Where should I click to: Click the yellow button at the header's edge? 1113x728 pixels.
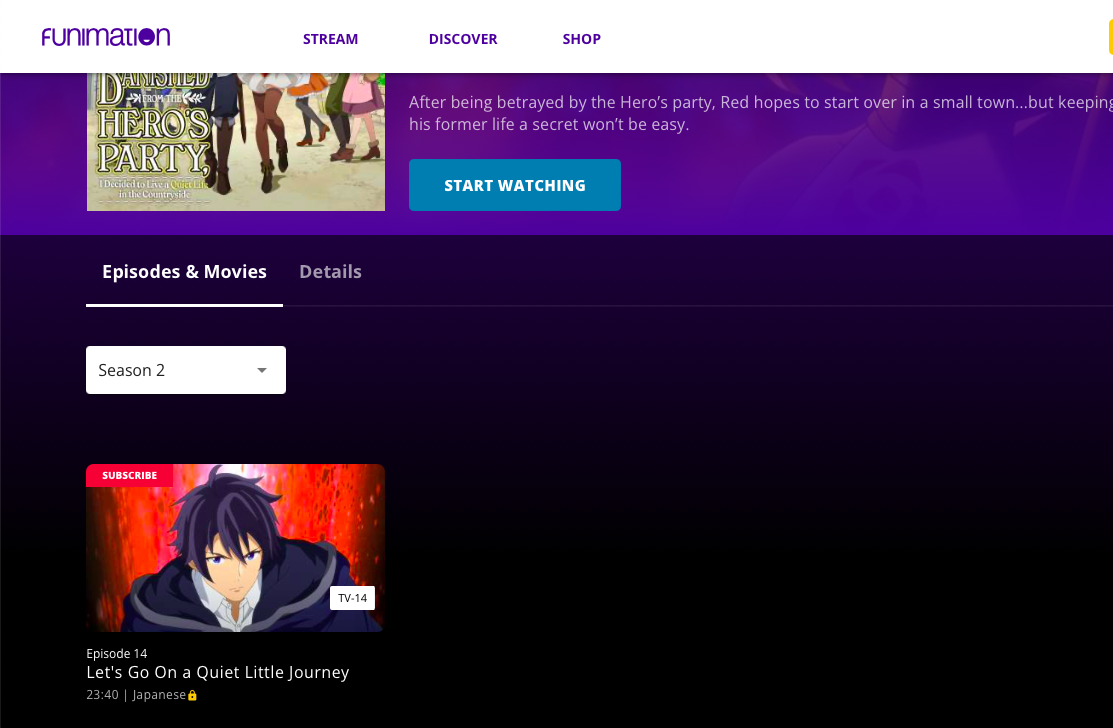(x=1110, y=37)
